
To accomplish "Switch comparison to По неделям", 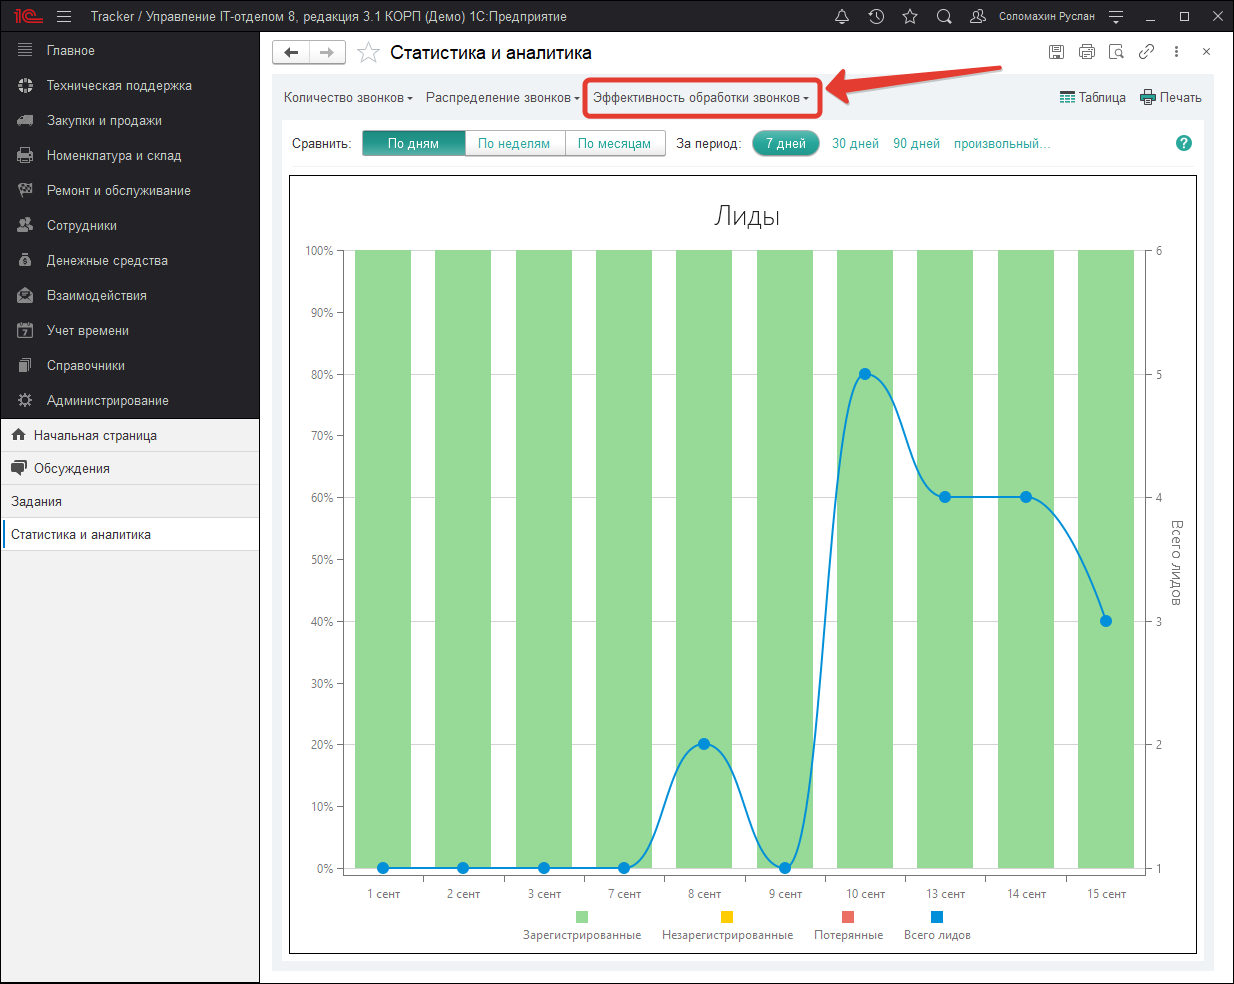I will tap(514, 143).
